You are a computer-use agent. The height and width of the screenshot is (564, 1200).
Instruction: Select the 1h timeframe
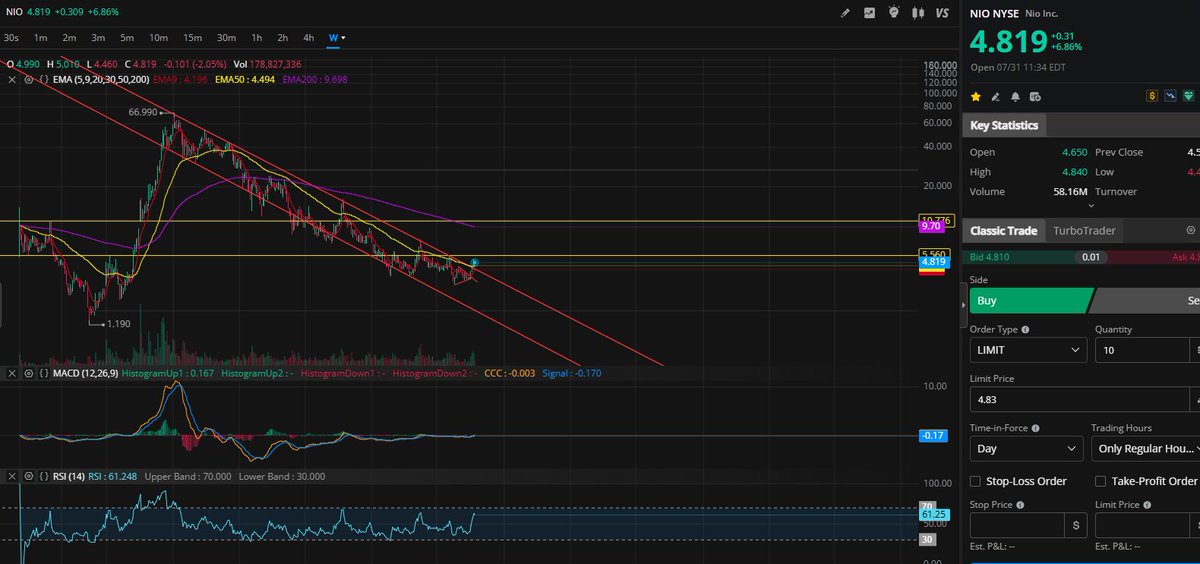(257, 38)
